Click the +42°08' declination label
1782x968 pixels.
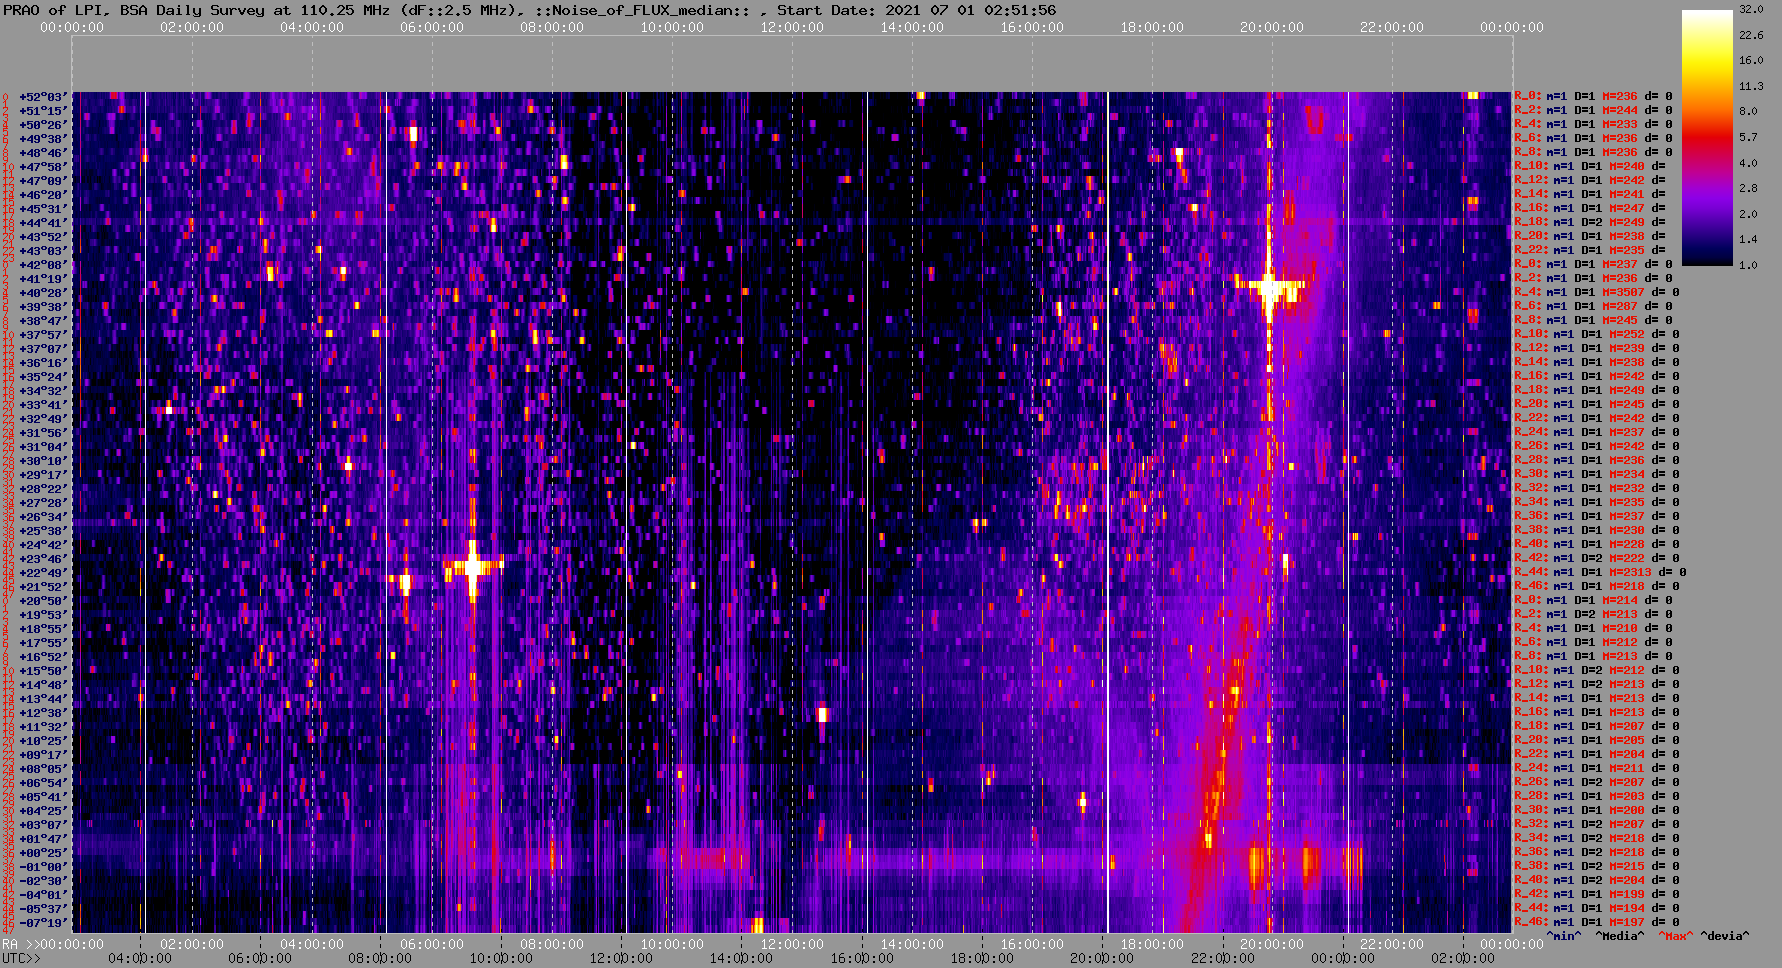tap(42, 265)
